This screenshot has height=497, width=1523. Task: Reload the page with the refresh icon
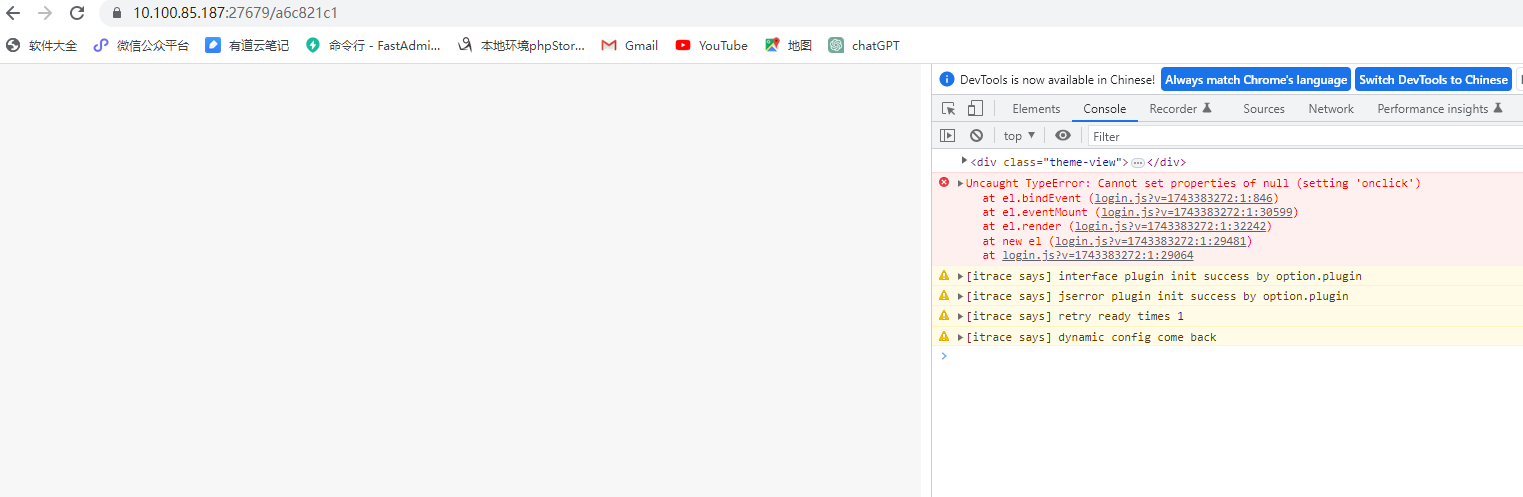77,13
